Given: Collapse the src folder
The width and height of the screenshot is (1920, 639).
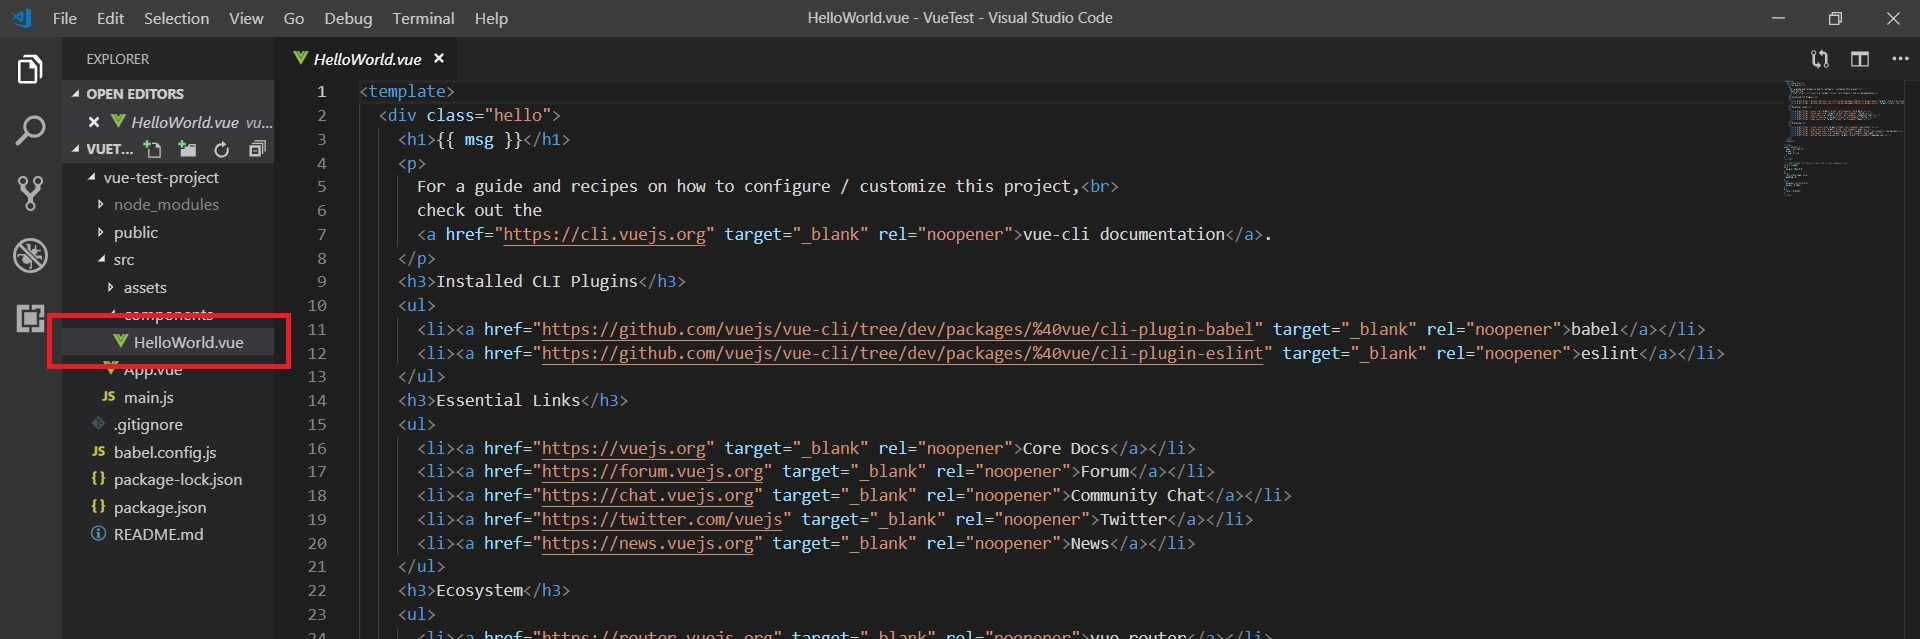Looking at the screenshot, I should pos(101,259).
